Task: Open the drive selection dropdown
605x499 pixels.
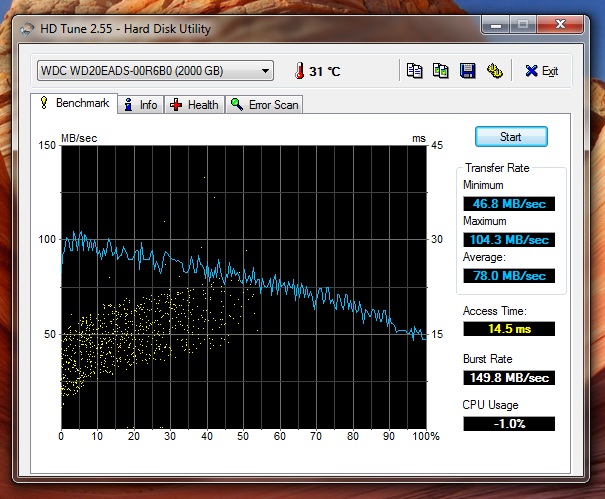Action: [154, 71]
